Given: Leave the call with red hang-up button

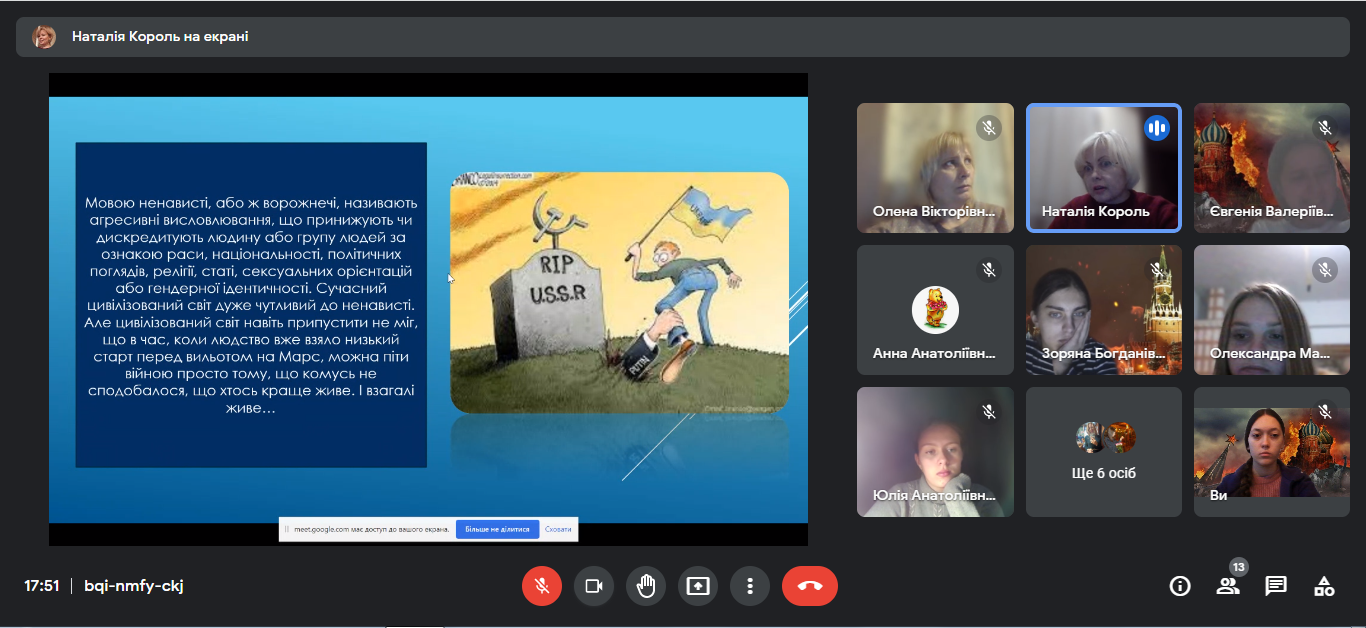Looking at the screenshot, I should pos(809,586).
